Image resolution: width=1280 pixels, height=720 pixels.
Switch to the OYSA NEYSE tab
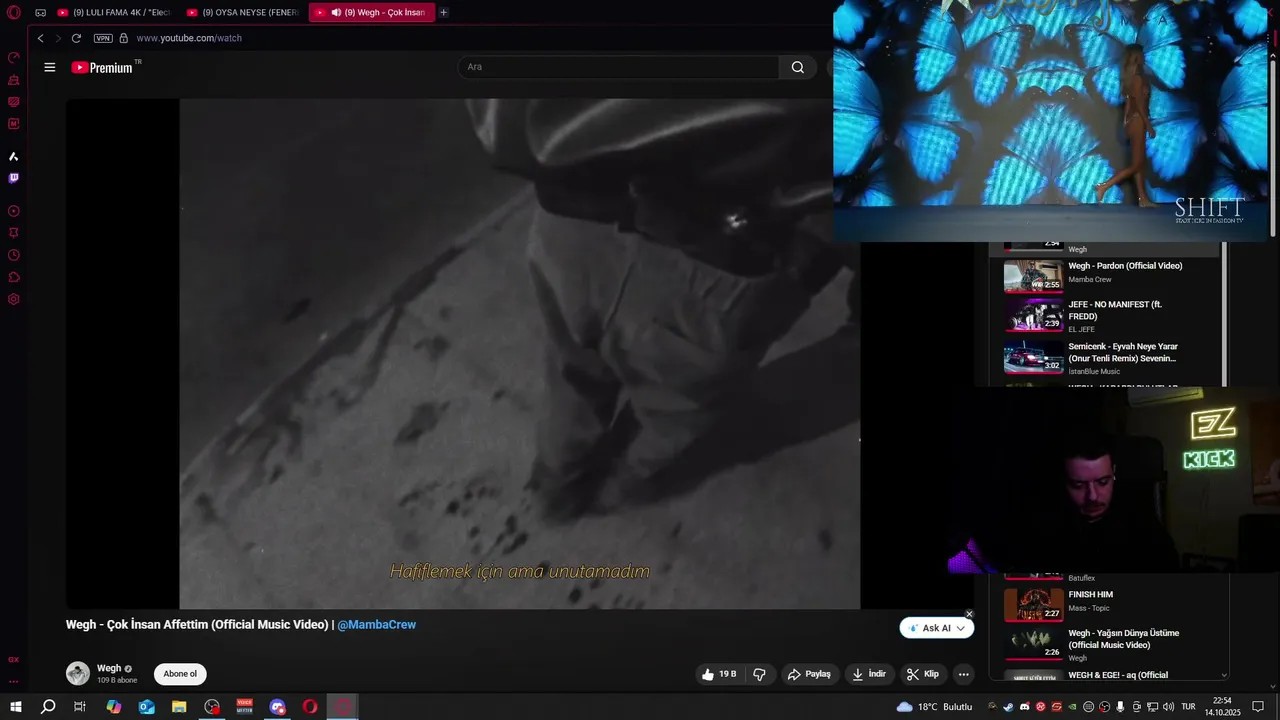click(243, 13)
